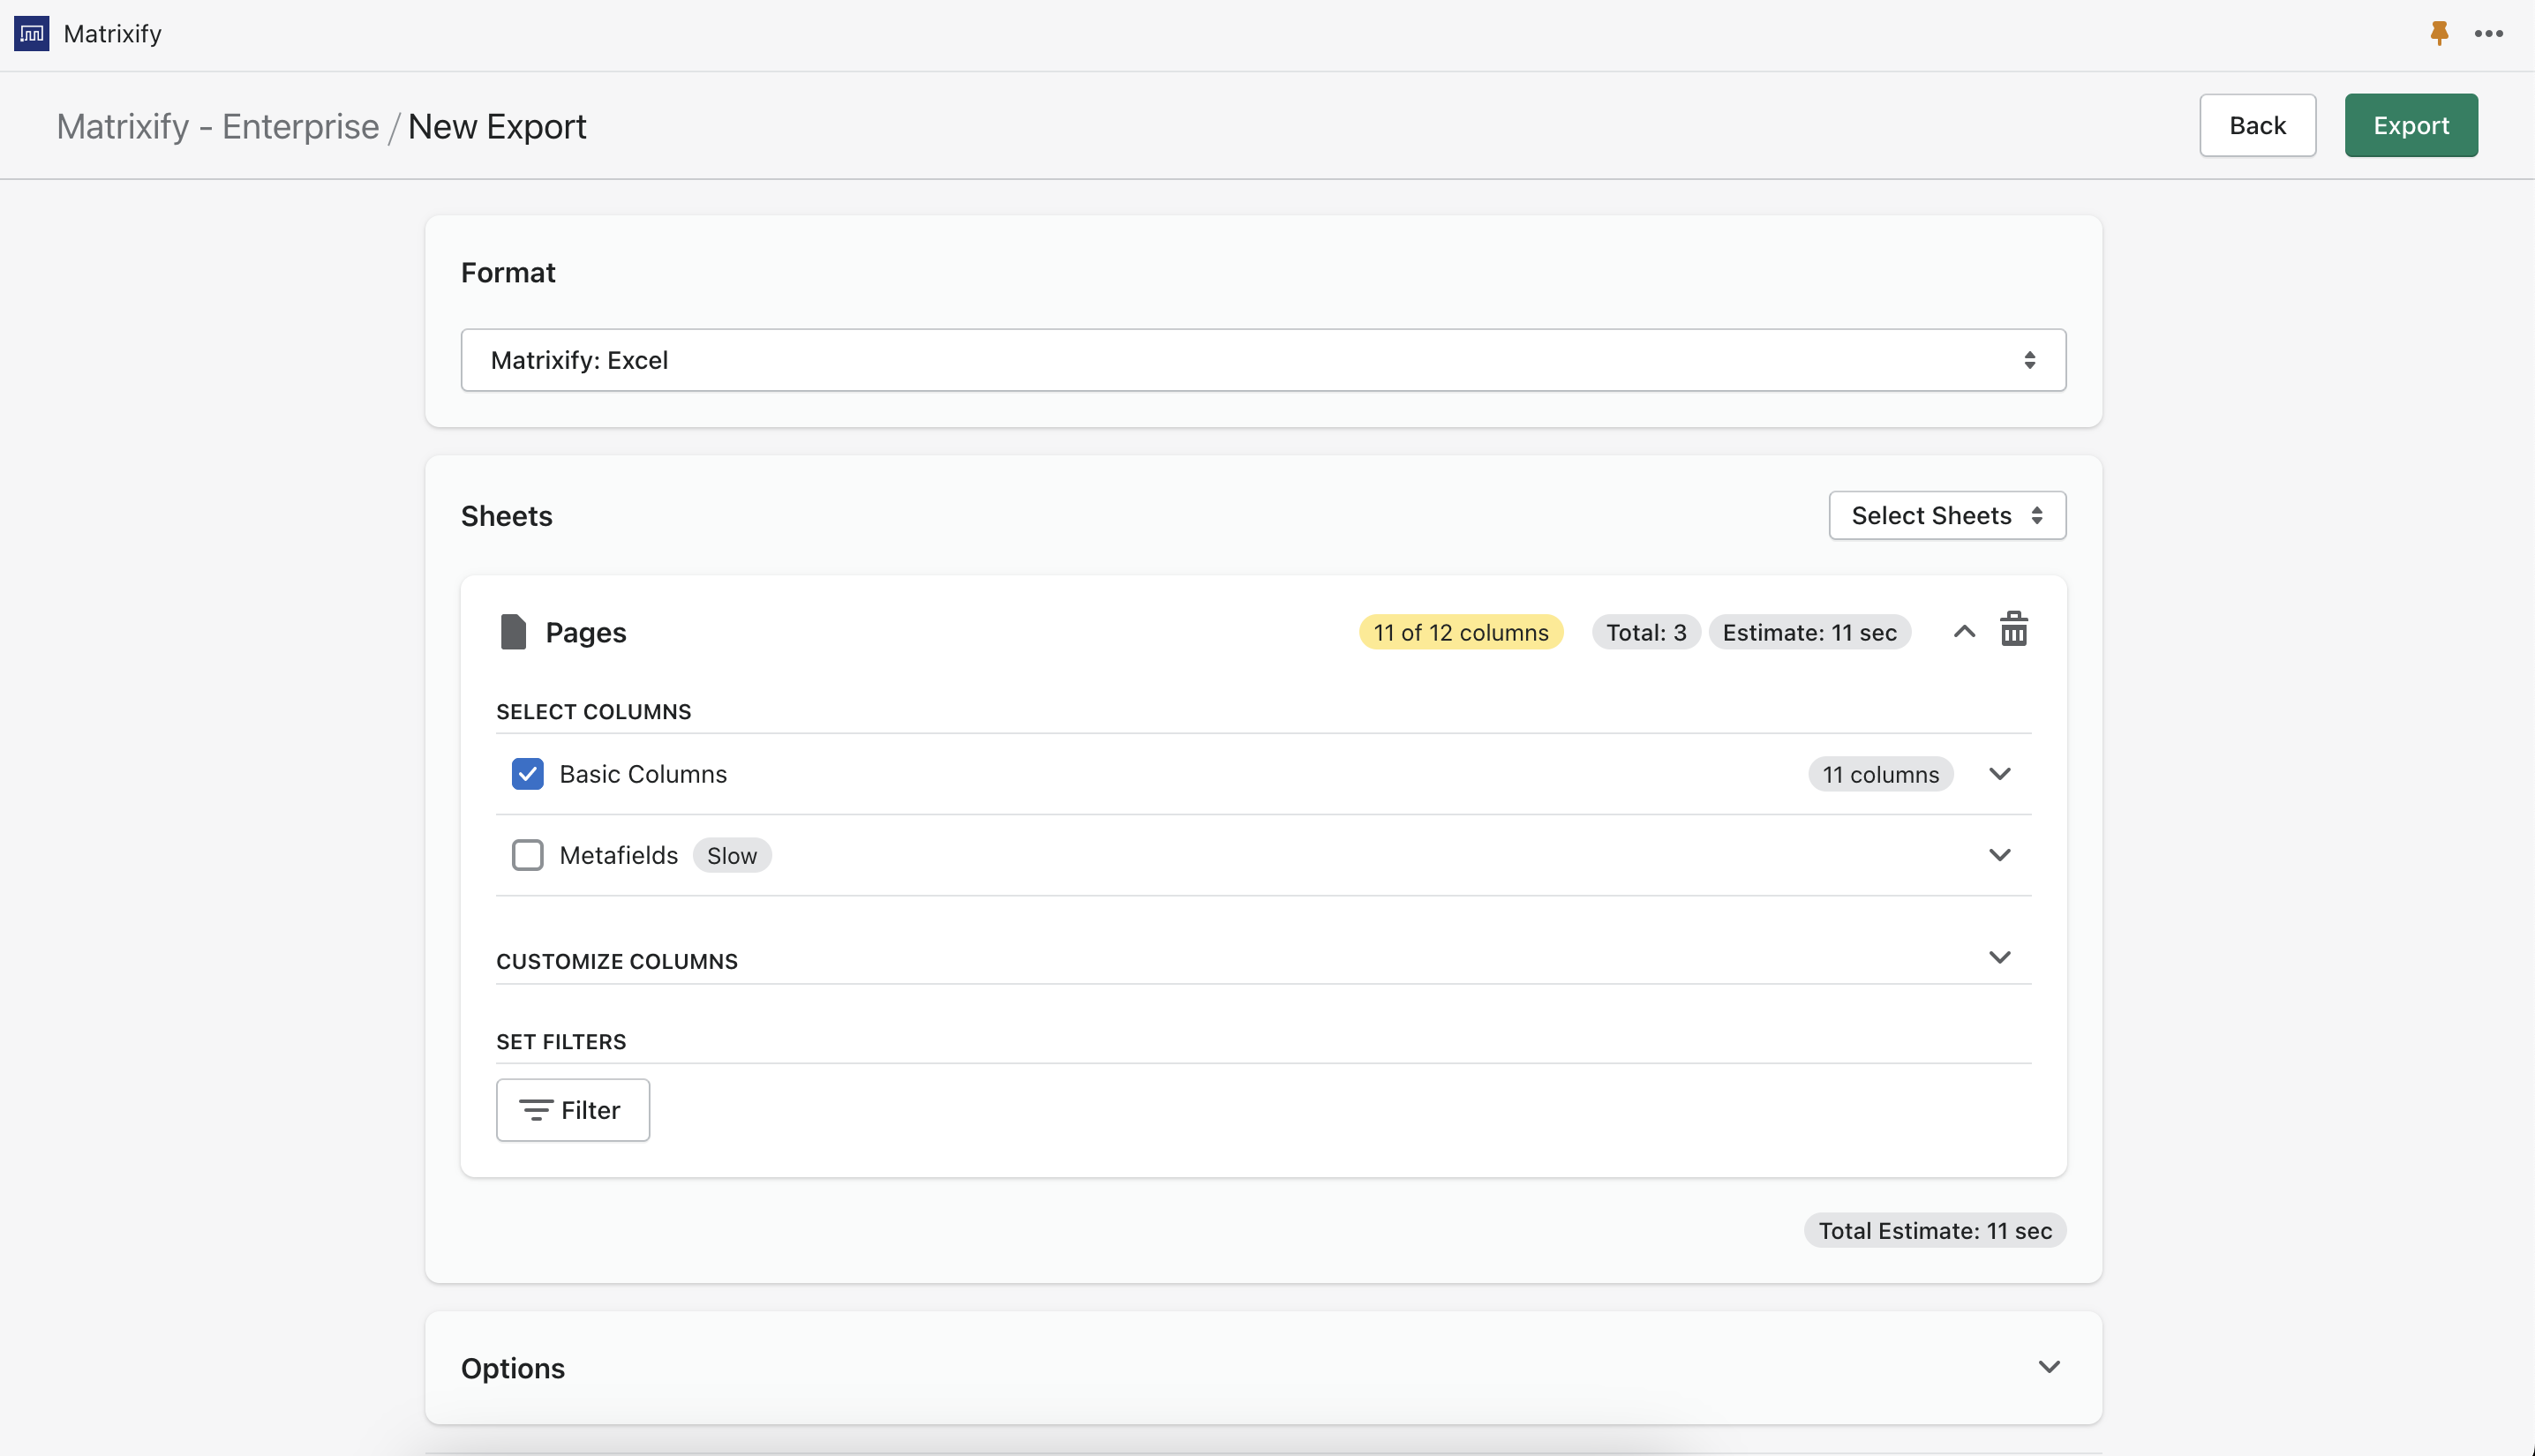Click the green Export button

coord(2410,125)
